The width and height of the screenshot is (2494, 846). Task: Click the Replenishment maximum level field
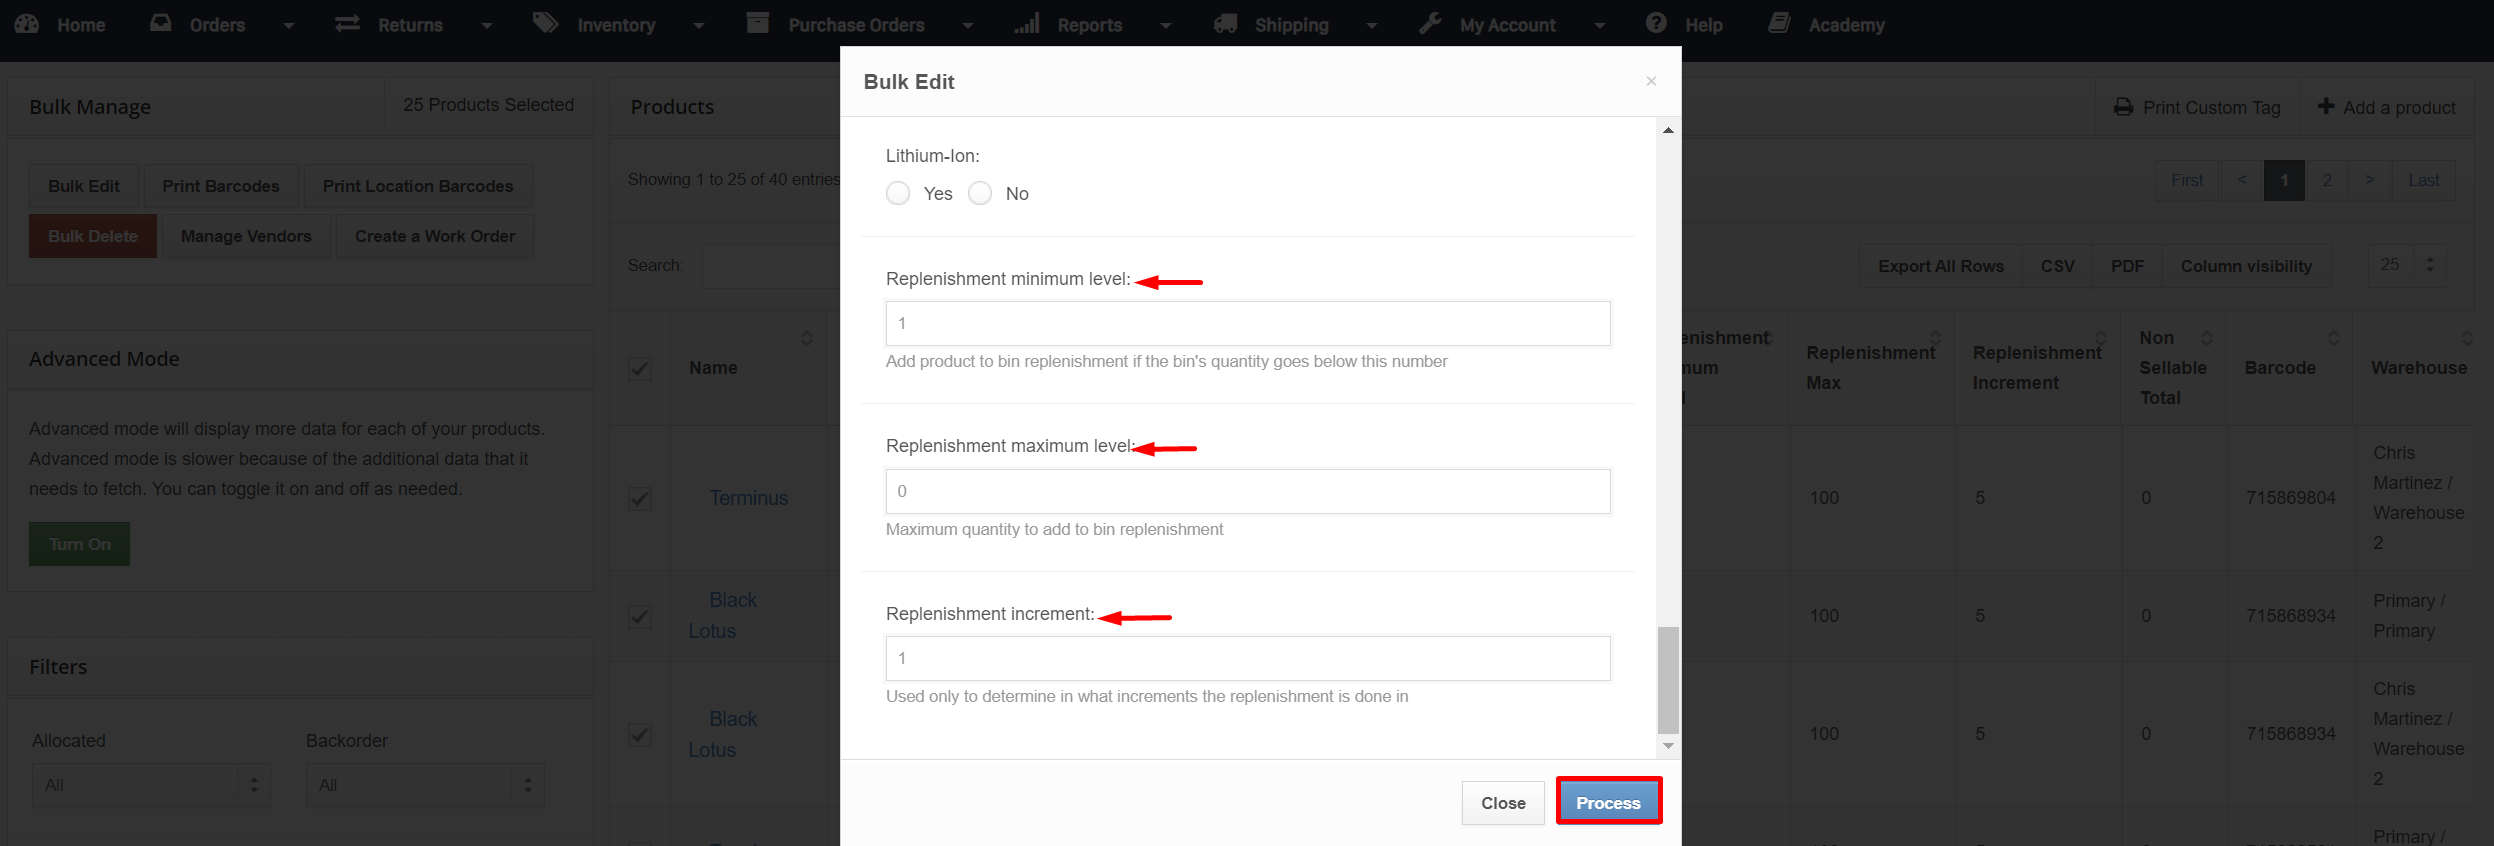(1248, 491)
